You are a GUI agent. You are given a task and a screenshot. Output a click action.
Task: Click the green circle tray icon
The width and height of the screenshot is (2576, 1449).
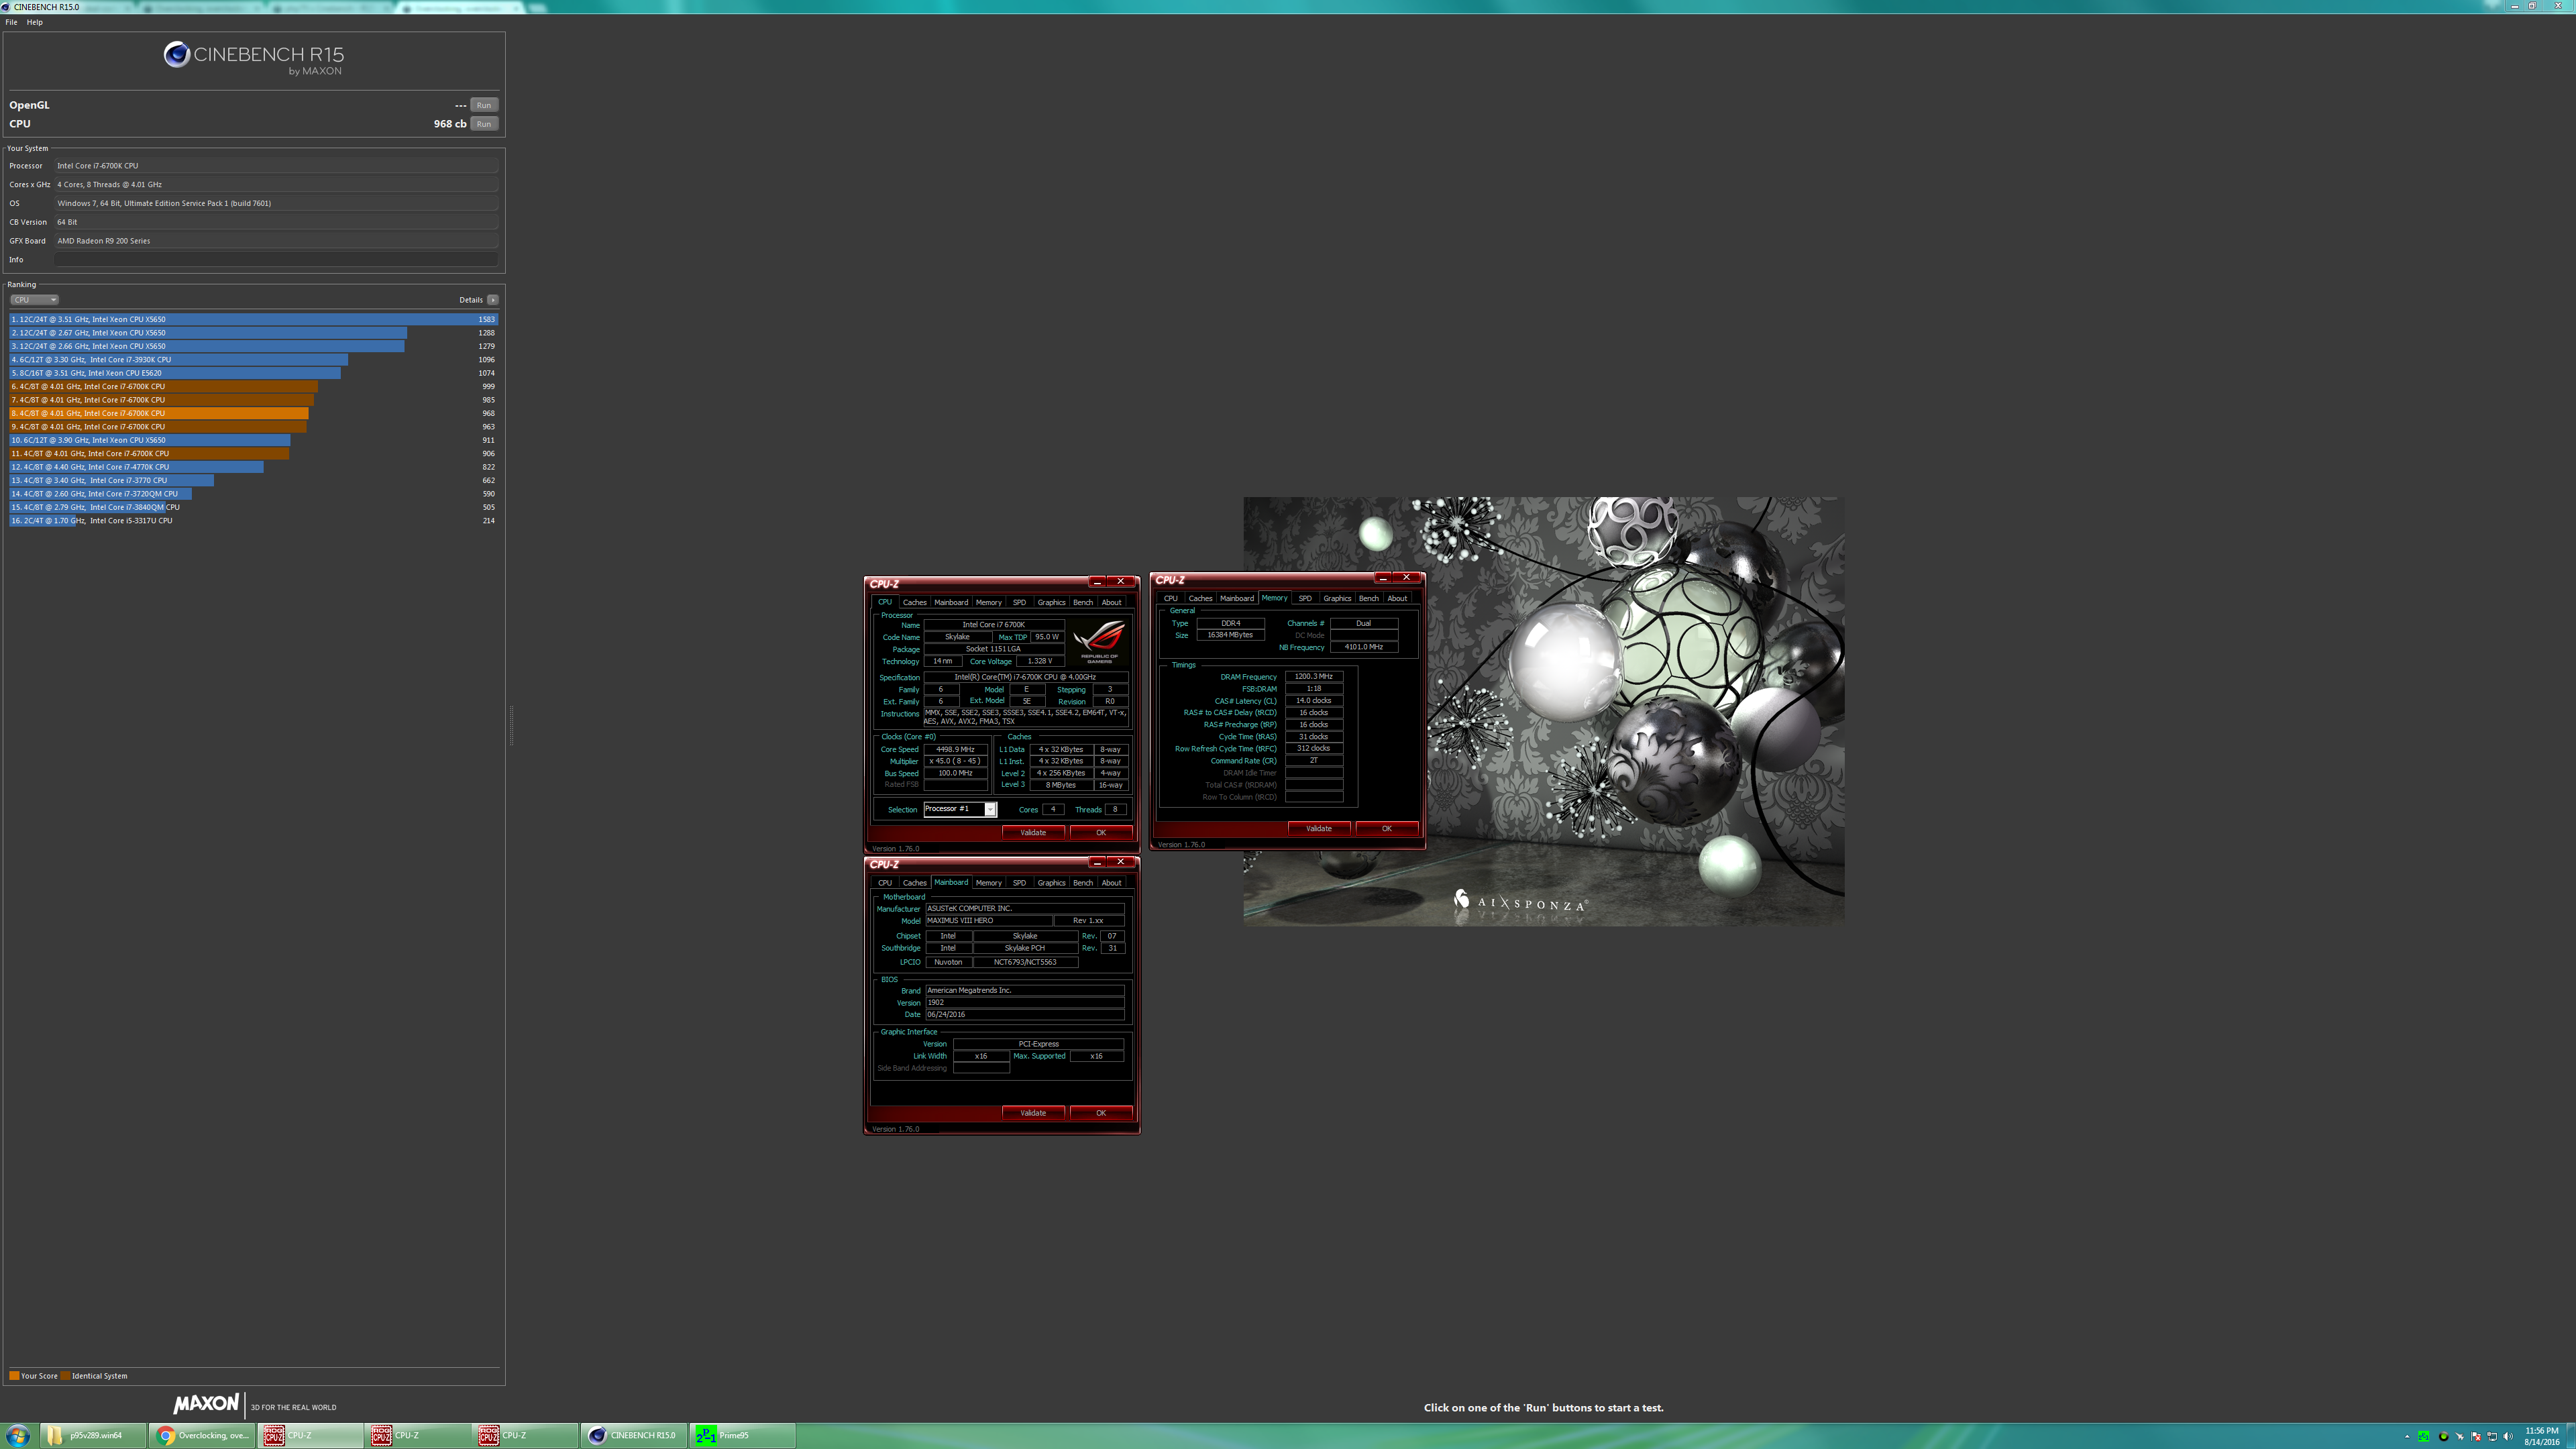pyautogui.click(x=2444, y=1437)
